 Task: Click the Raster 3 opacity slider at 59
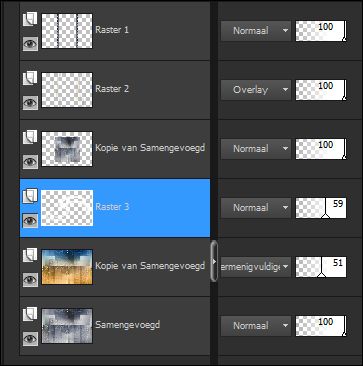[x=321, y=208]
